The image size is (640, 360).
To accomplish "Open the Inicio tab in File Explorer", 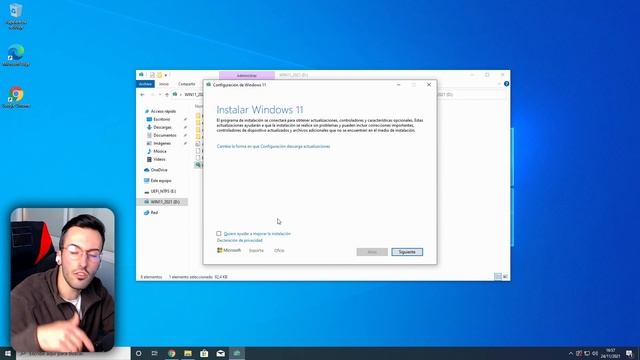I will click(164, 84).
